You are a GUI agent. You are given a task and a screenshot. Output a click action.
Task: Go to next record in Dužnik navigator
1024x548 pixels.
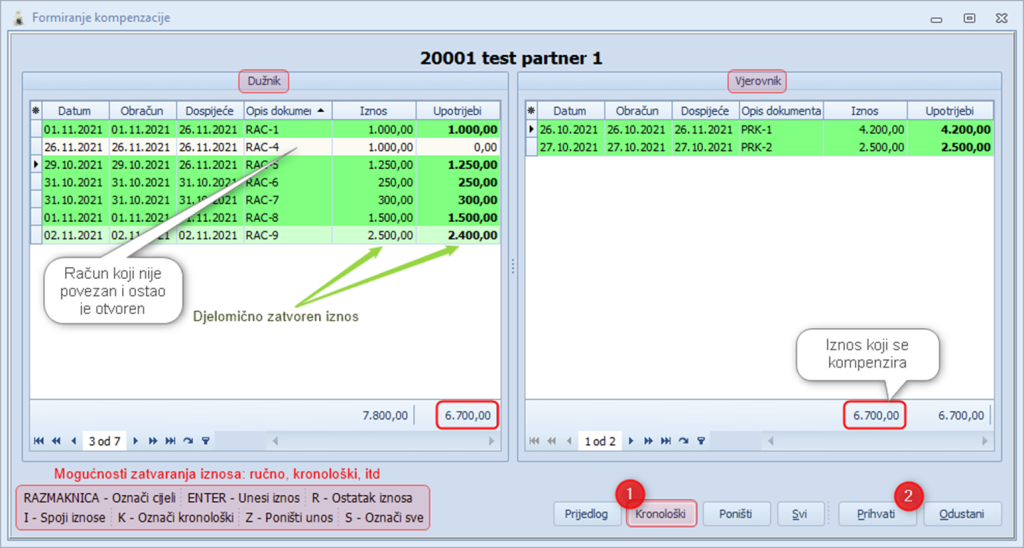click(137, 440)
